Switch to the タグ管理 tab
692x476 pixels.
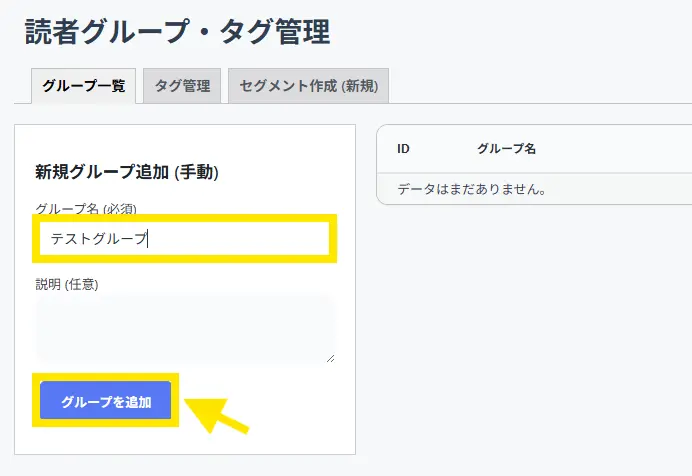point(182,86)
